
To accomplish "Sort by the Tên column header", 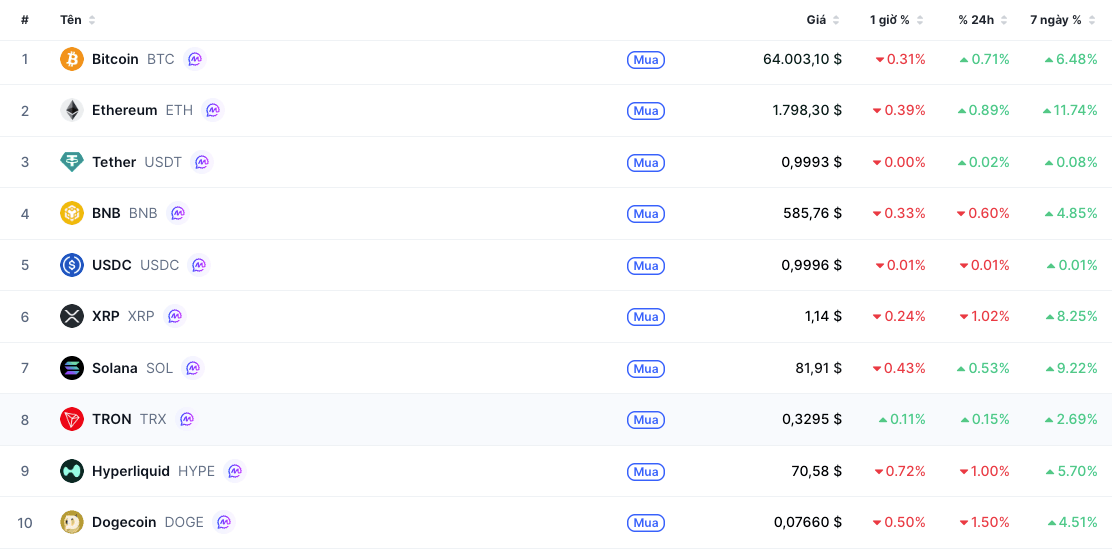I will 77,20.
